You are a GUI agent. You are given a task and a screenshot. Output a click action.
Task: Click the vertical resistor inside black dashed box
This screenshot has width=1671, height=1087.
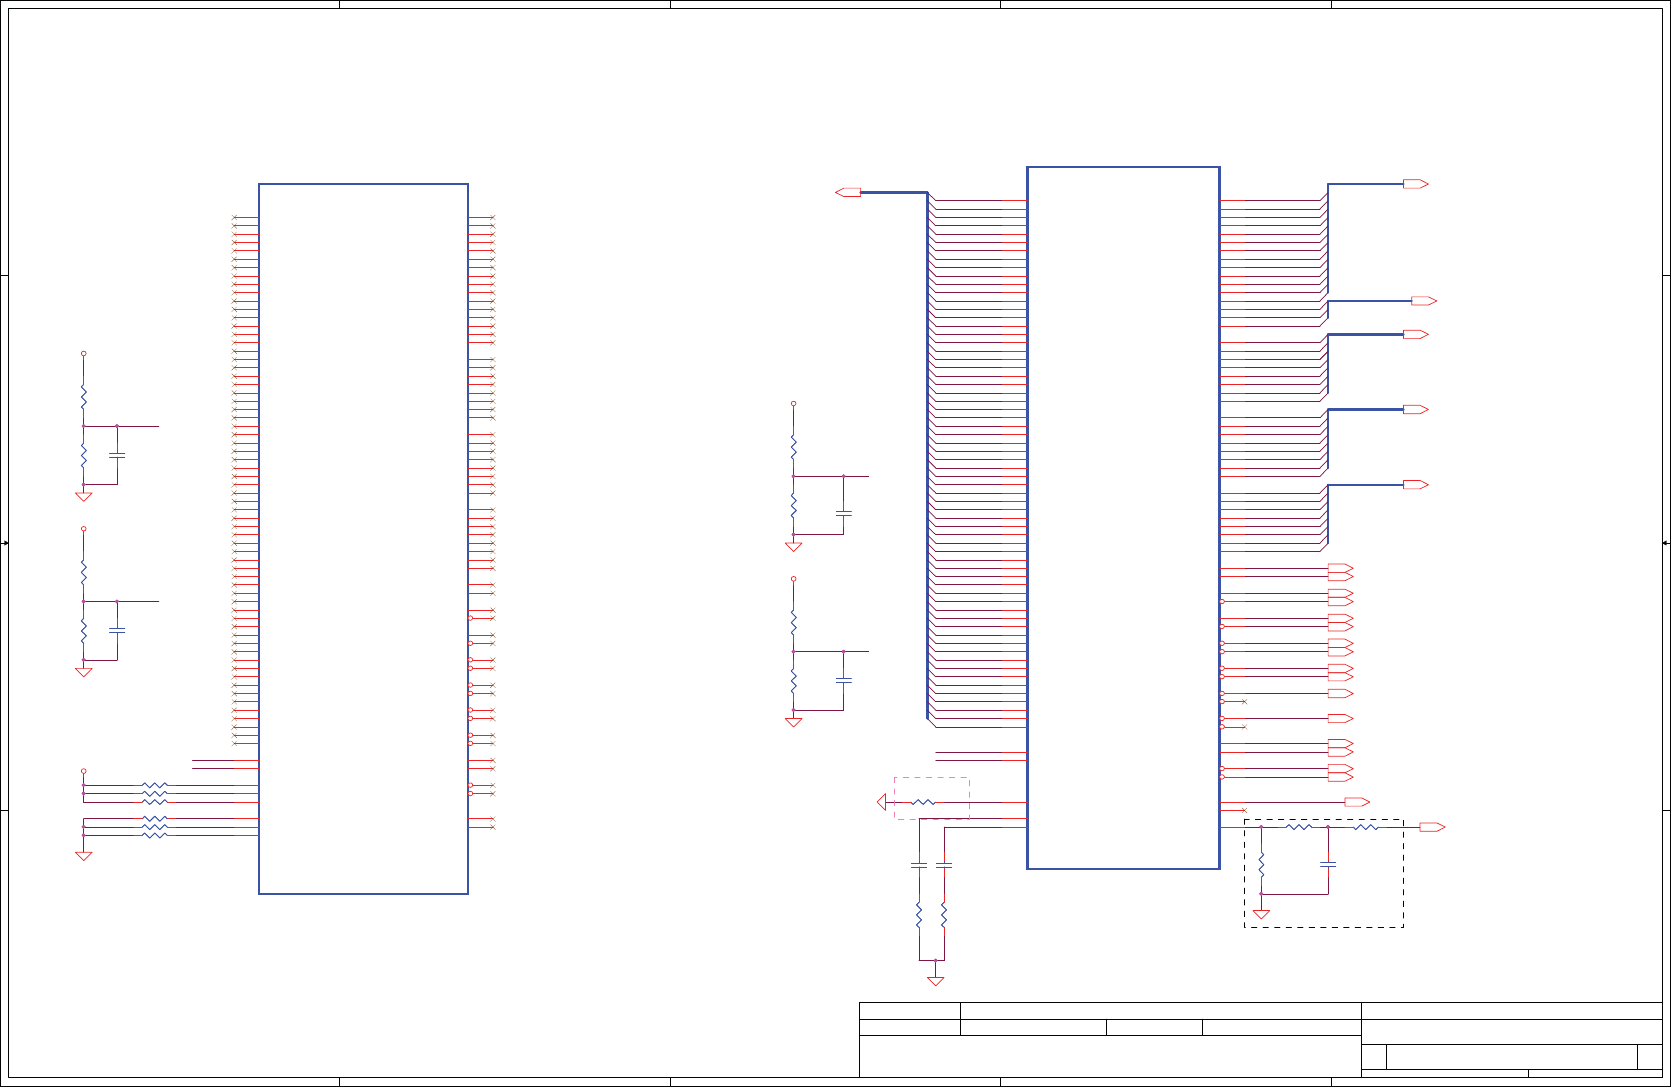1262,863
